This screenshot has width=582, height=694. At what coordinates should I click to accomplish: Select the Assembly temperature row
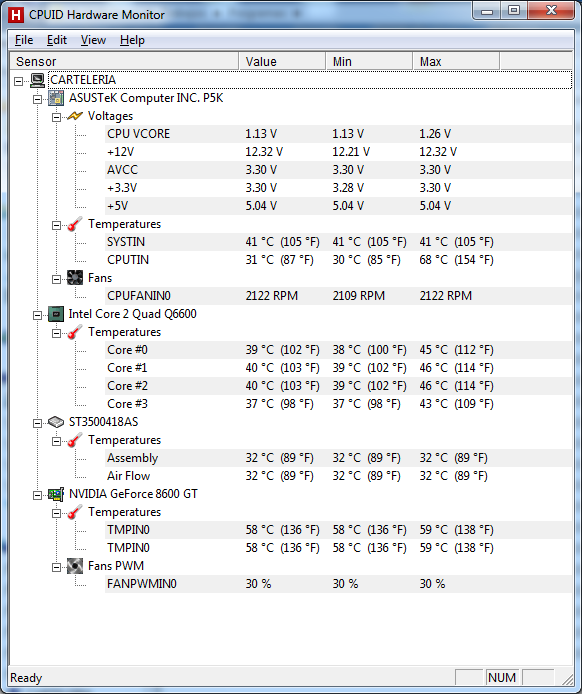tap(338, 458)
